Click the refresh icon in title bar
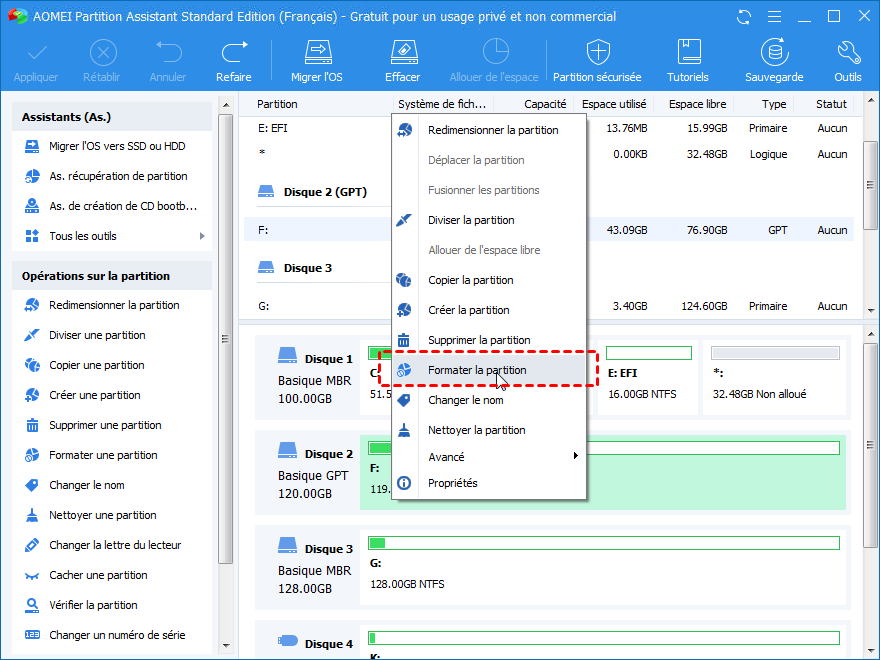Viewport: 880px width, 660px height. coord(743,17)
